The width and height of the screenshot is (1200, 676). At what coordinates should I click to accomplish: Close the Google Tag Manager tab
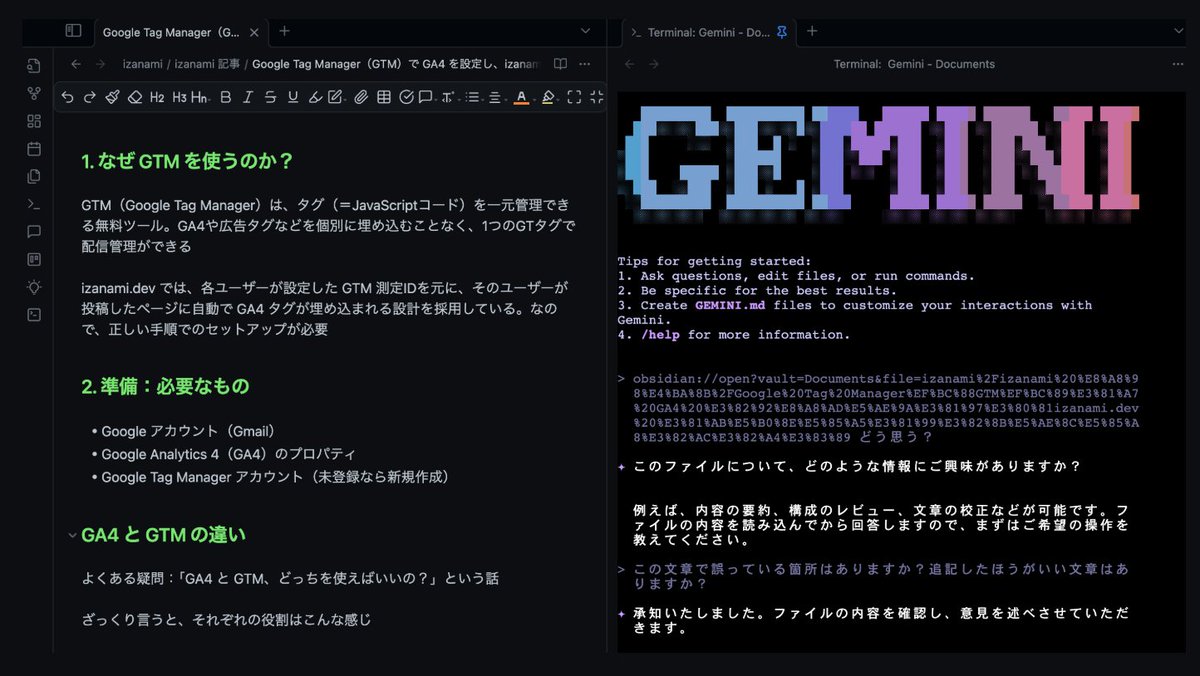click(255, 32)
